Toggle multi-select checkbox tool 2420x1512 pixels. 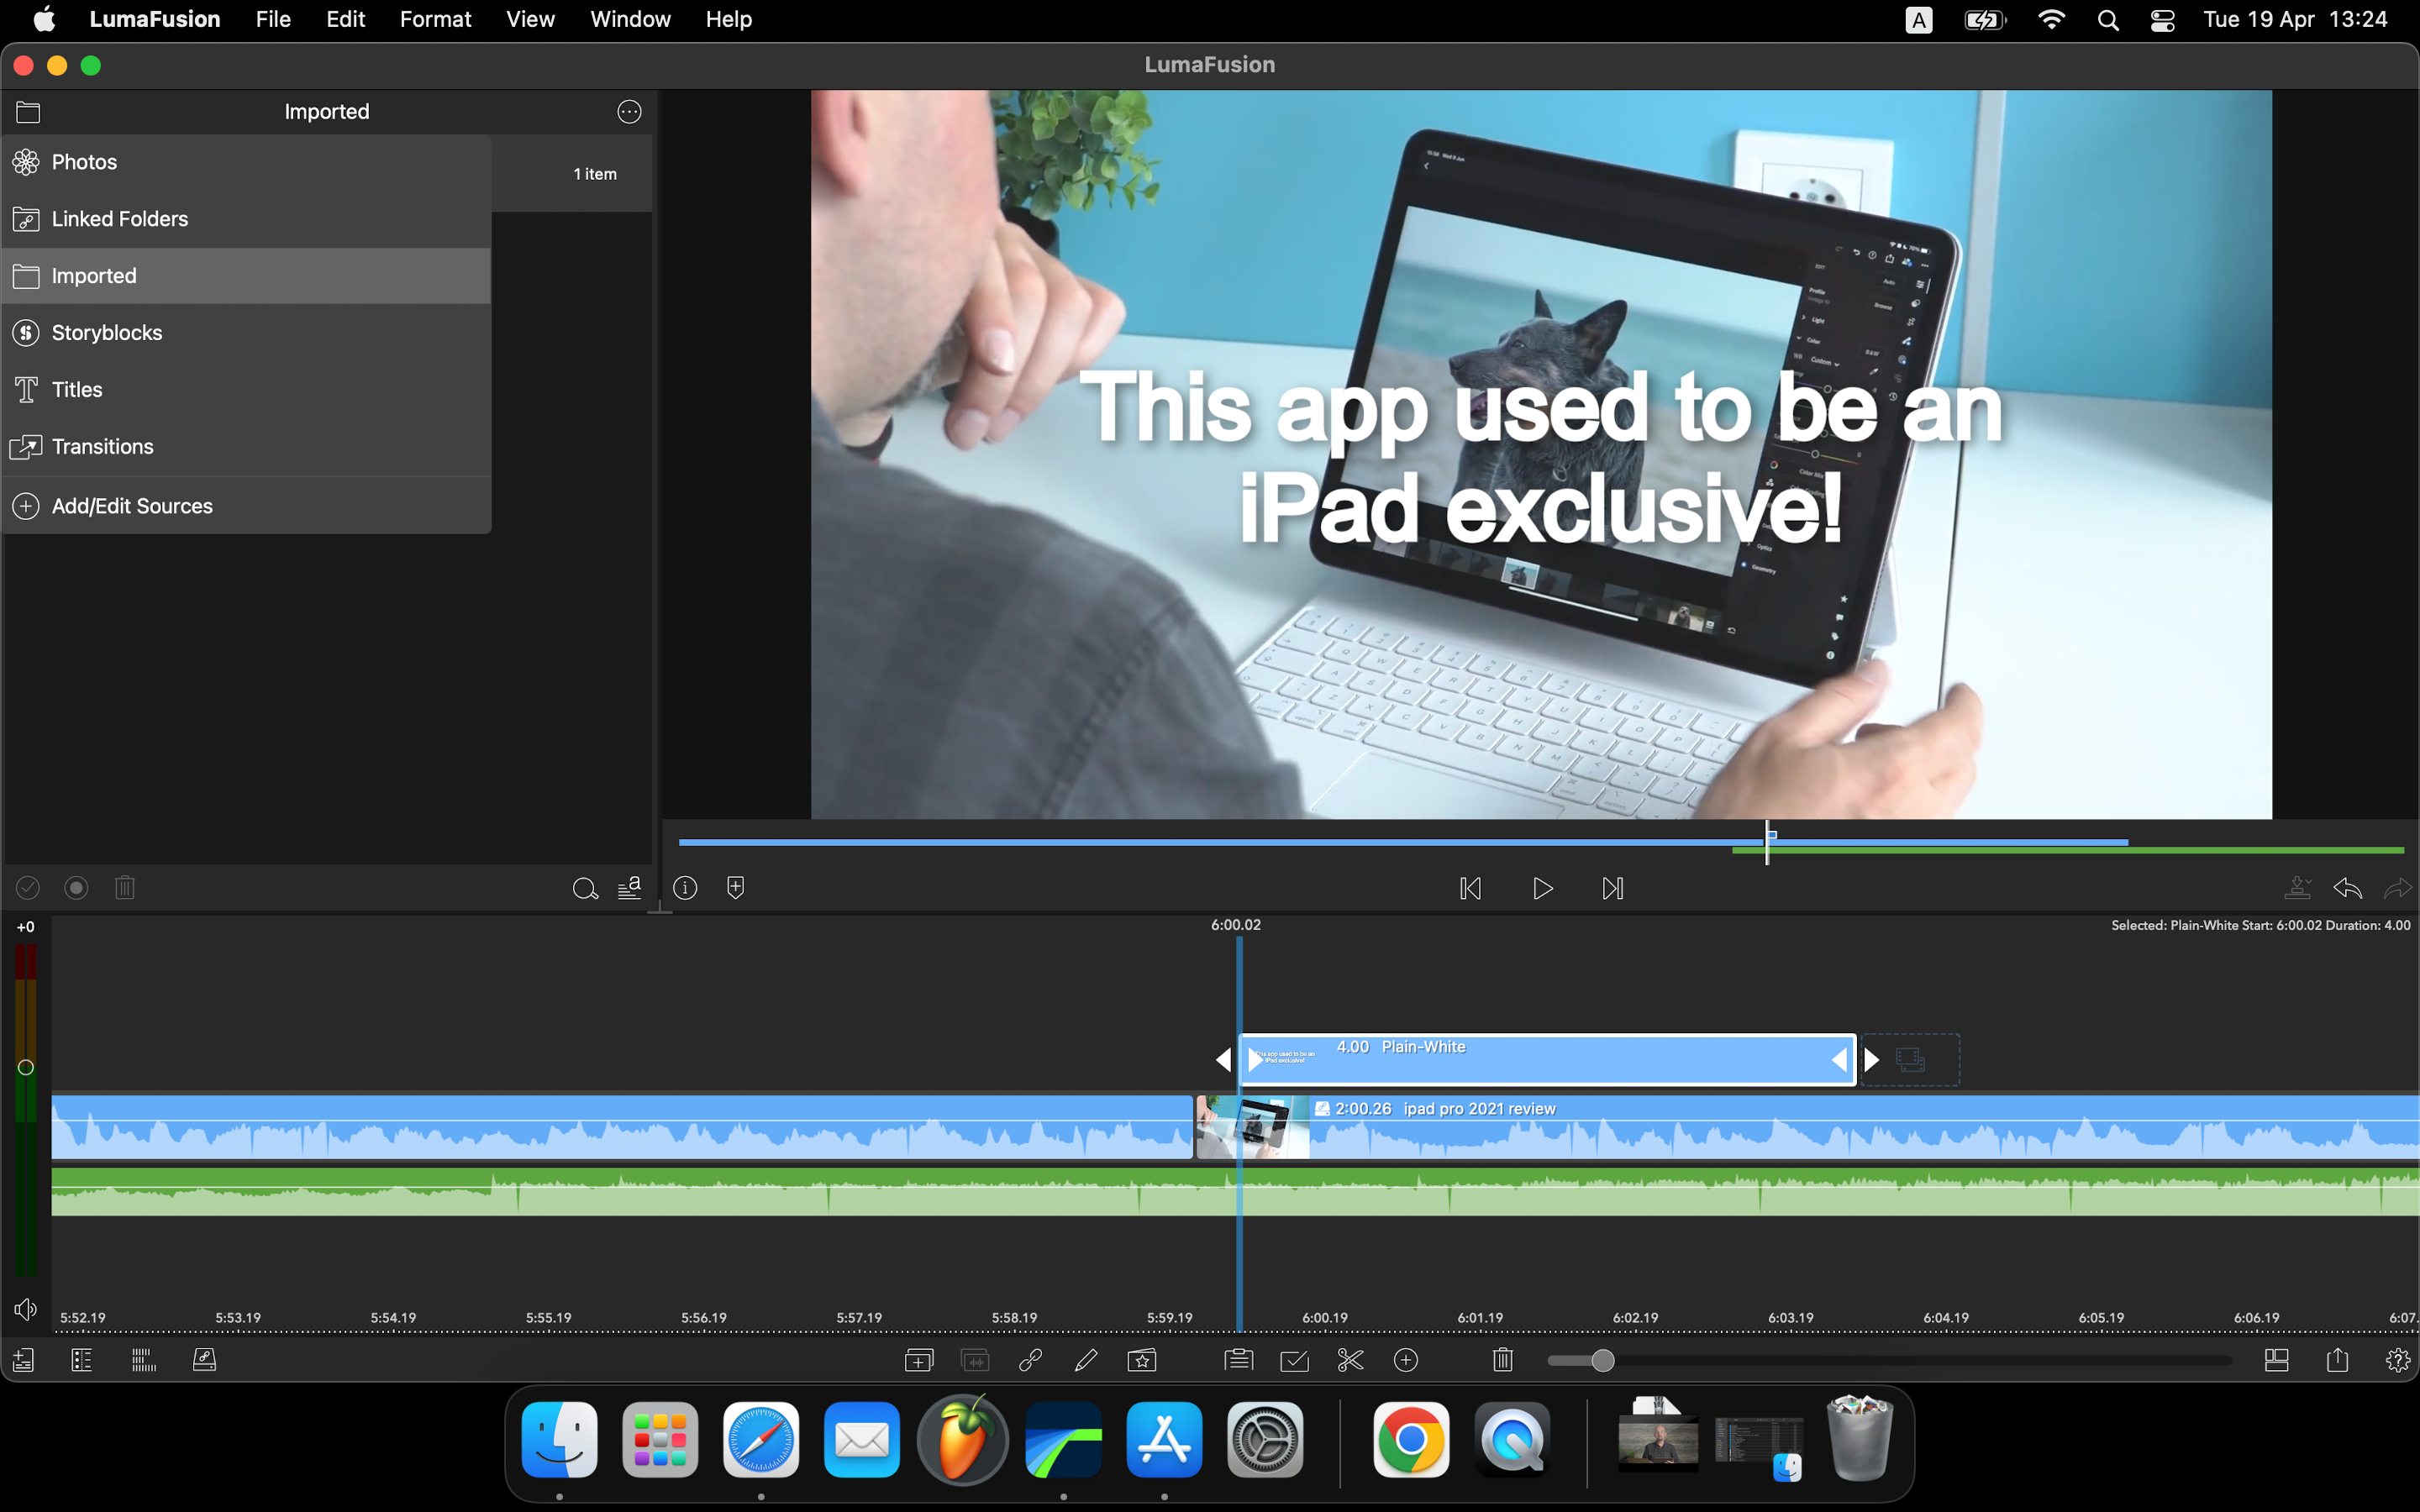[x=1295, y=1361]
